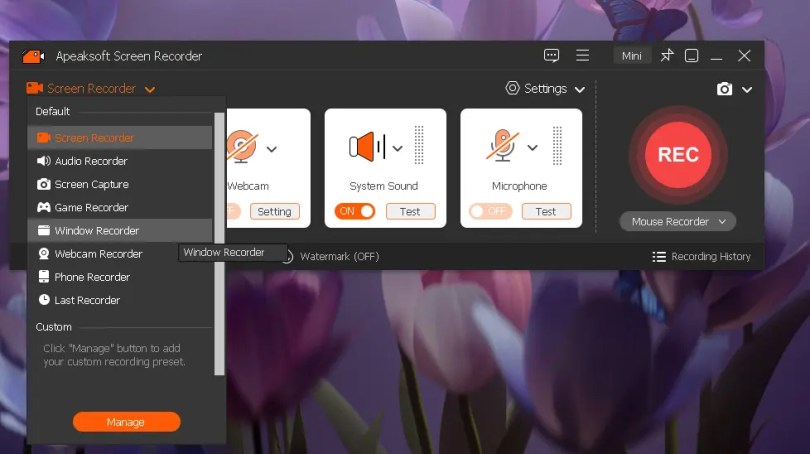The width and height of the screenshot is (810, 454).
Task: Click the Webcam Recorder webcam icon
Action: (44, 254)
